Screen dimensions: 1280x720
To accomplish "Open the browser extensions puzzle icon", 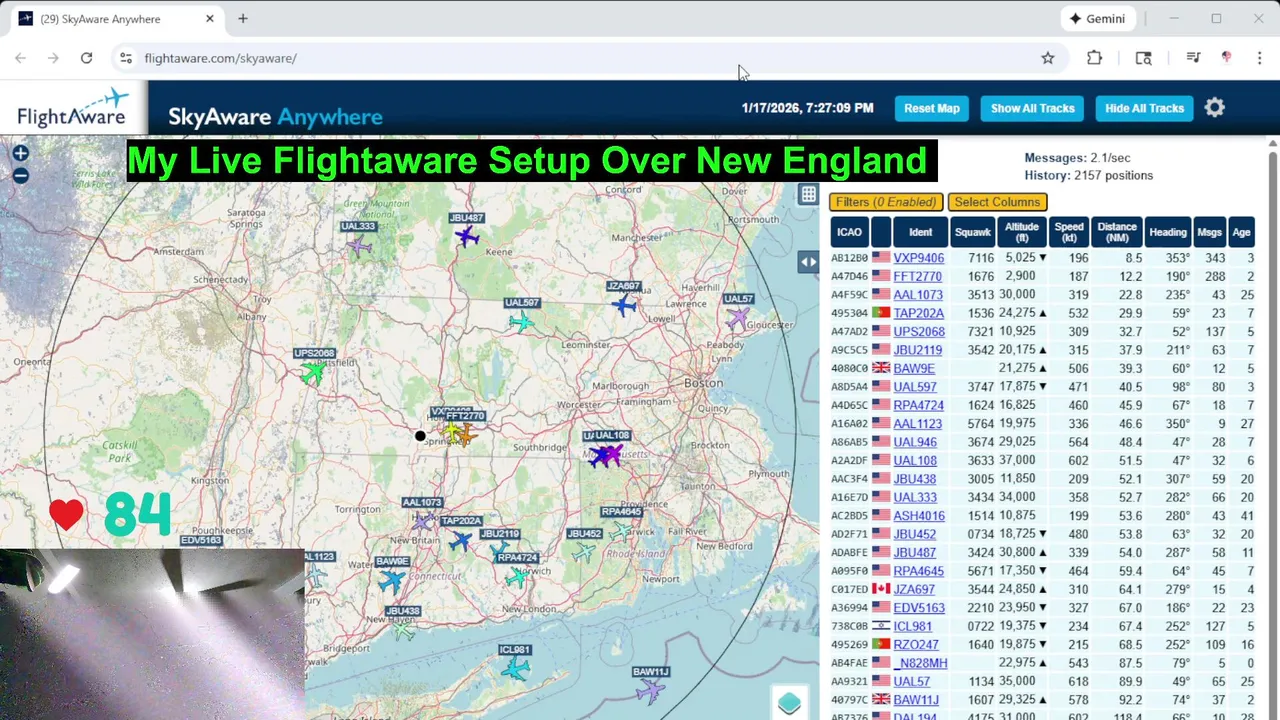I will 1094,58.
